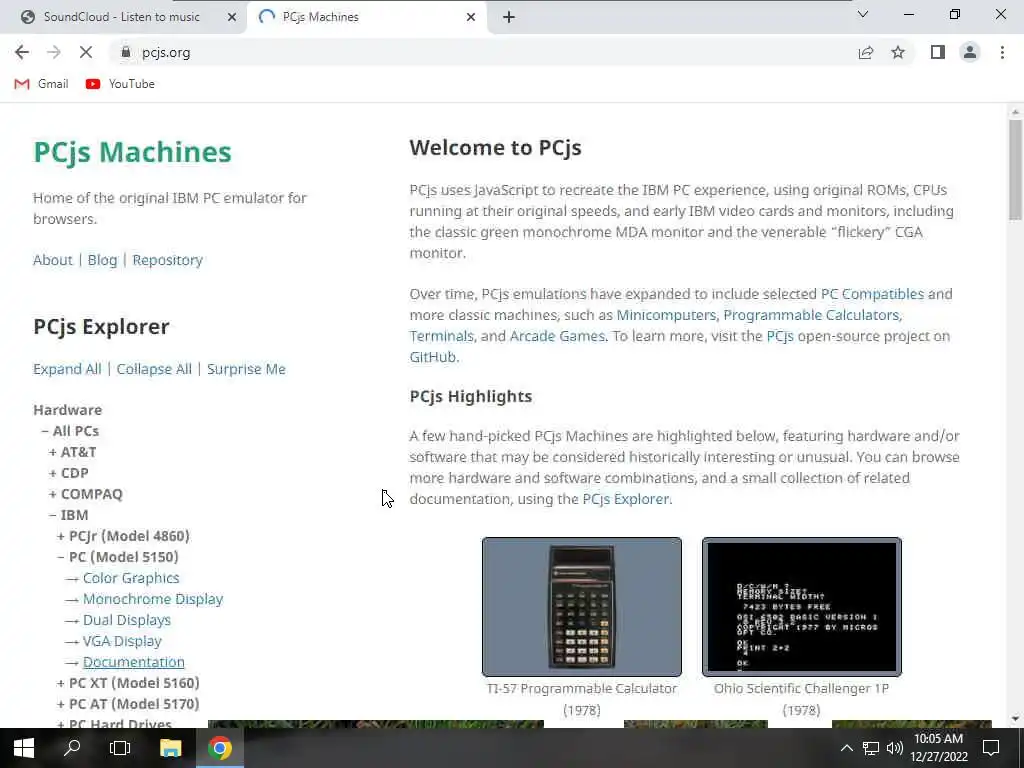The height and width of the screenshot is (768, 1024).
Task: Open the browser side panel
Action: point(938,52)
